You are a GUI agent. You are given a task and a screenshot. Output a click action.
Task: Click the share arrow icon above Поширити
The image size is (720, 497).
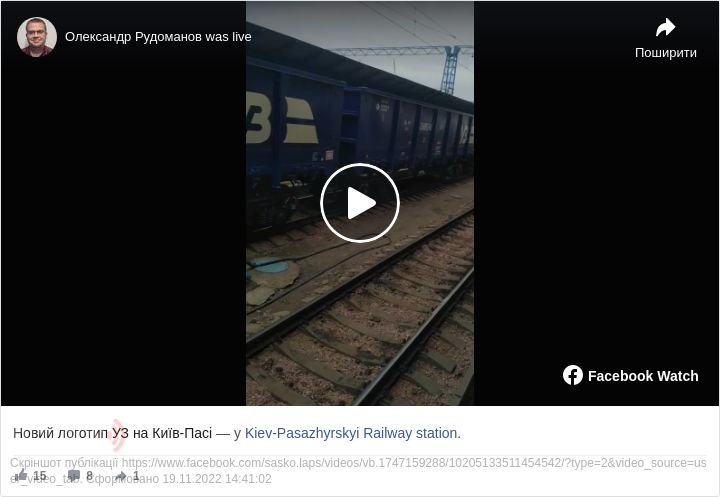pos(665,27)
